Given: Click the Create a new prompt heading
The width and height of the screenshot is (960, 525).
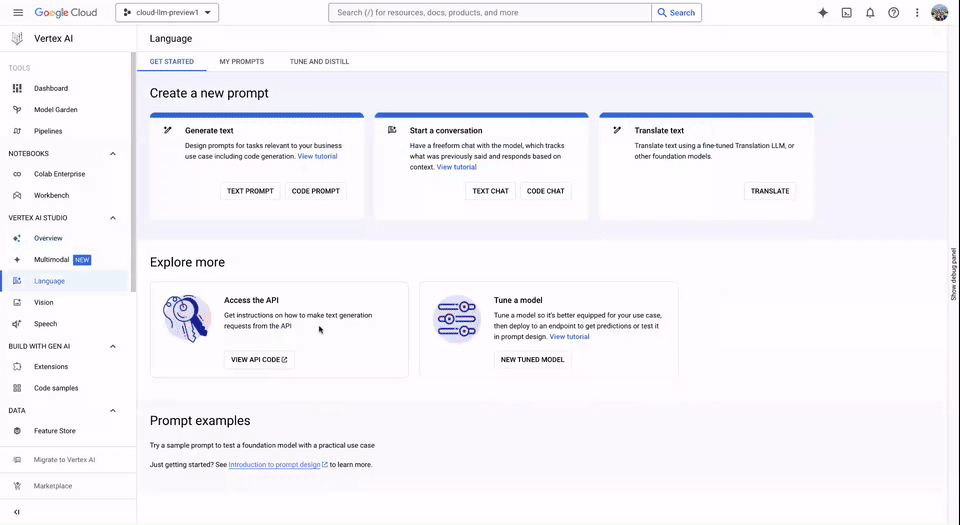Looking at the screenshot, I should tap(209, 93).
